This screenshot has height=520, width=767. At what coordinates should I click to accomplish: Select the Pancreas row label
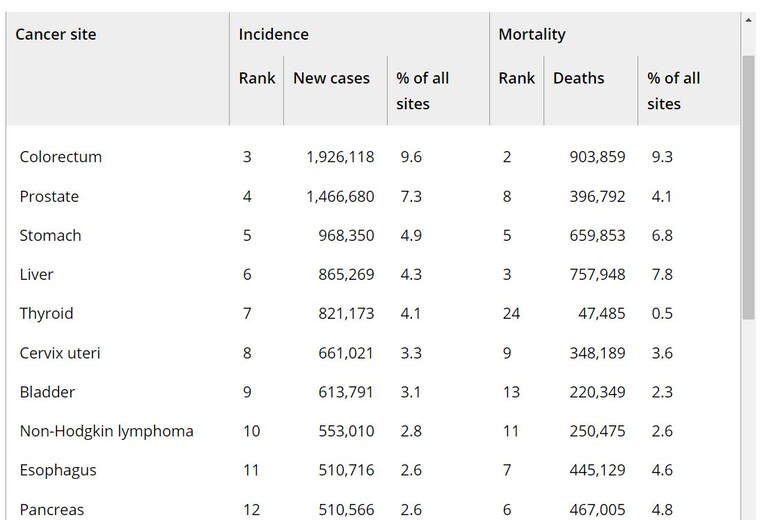[x=51, y=510]
